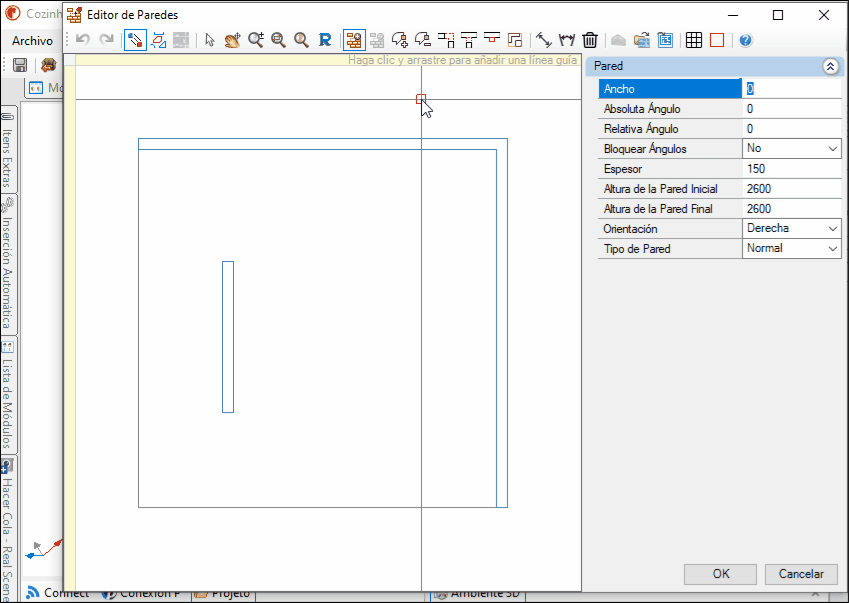Click the Undo arrow in Editor de Paredes toolbar

[82, 40]
